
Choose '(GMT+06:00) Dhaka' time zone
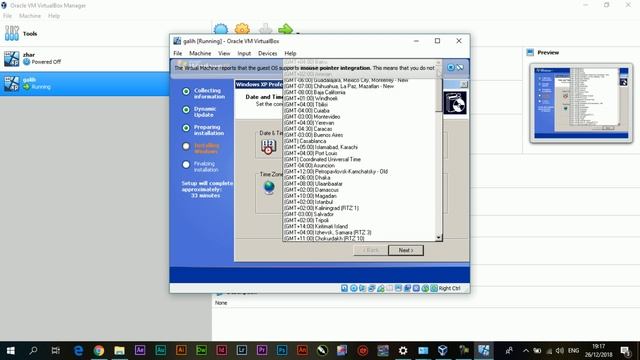tap(307, 178)
